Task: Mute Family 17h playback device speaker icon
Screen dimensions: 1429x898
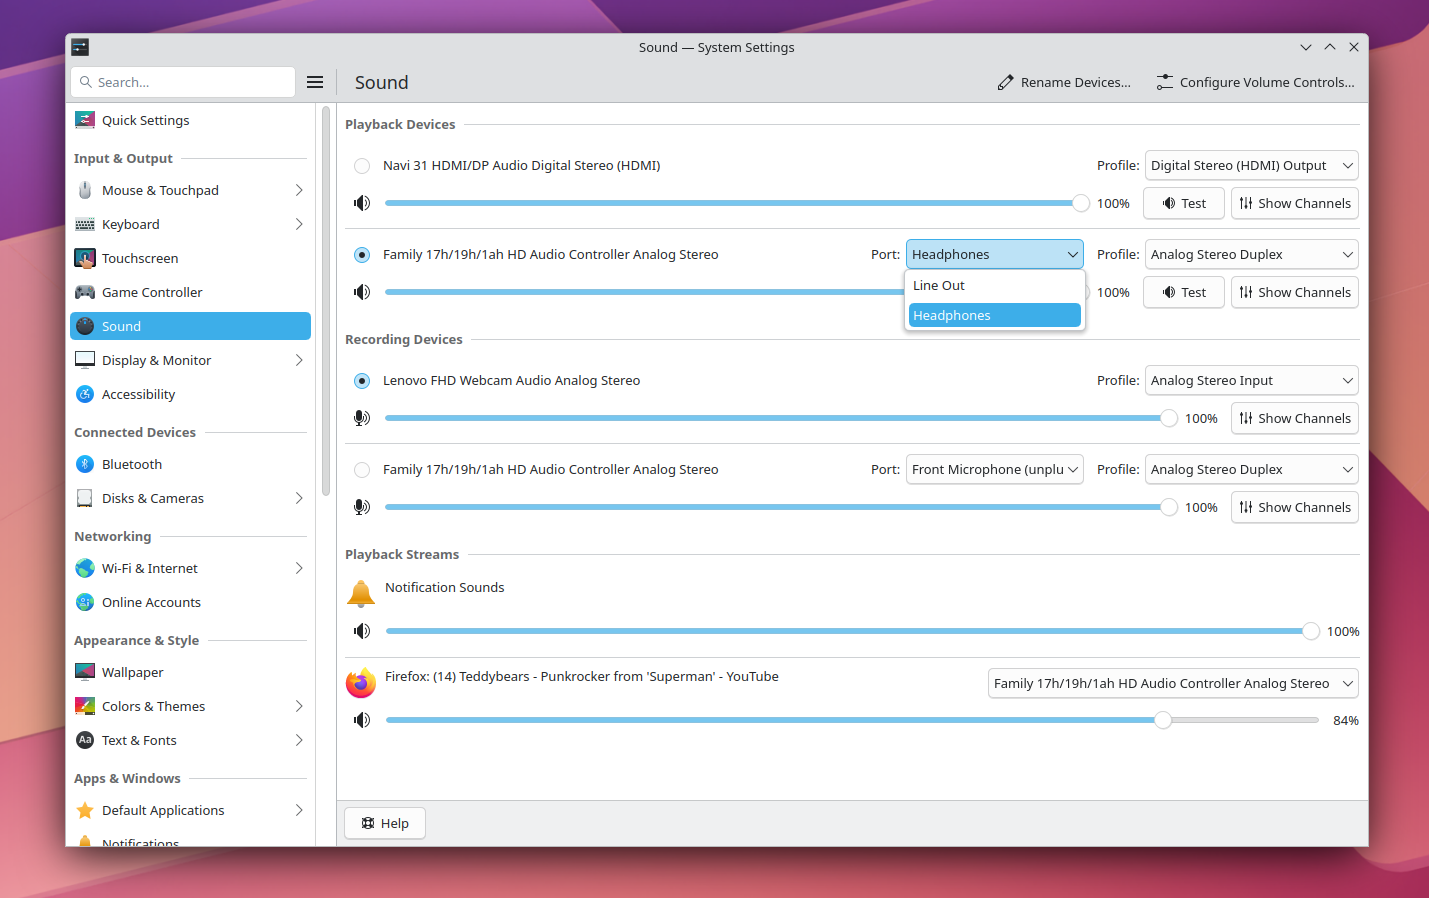Action: click(362, 292)
